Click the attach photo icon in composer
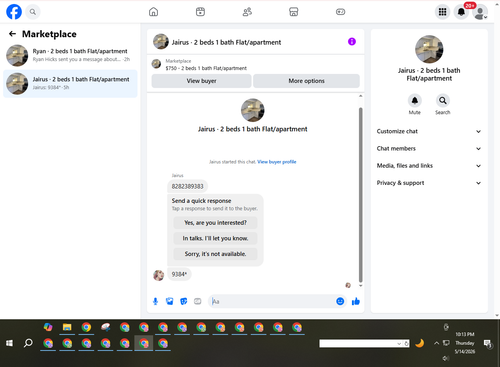The height and width of the screenshot is (367, 500). pos(170,302)
